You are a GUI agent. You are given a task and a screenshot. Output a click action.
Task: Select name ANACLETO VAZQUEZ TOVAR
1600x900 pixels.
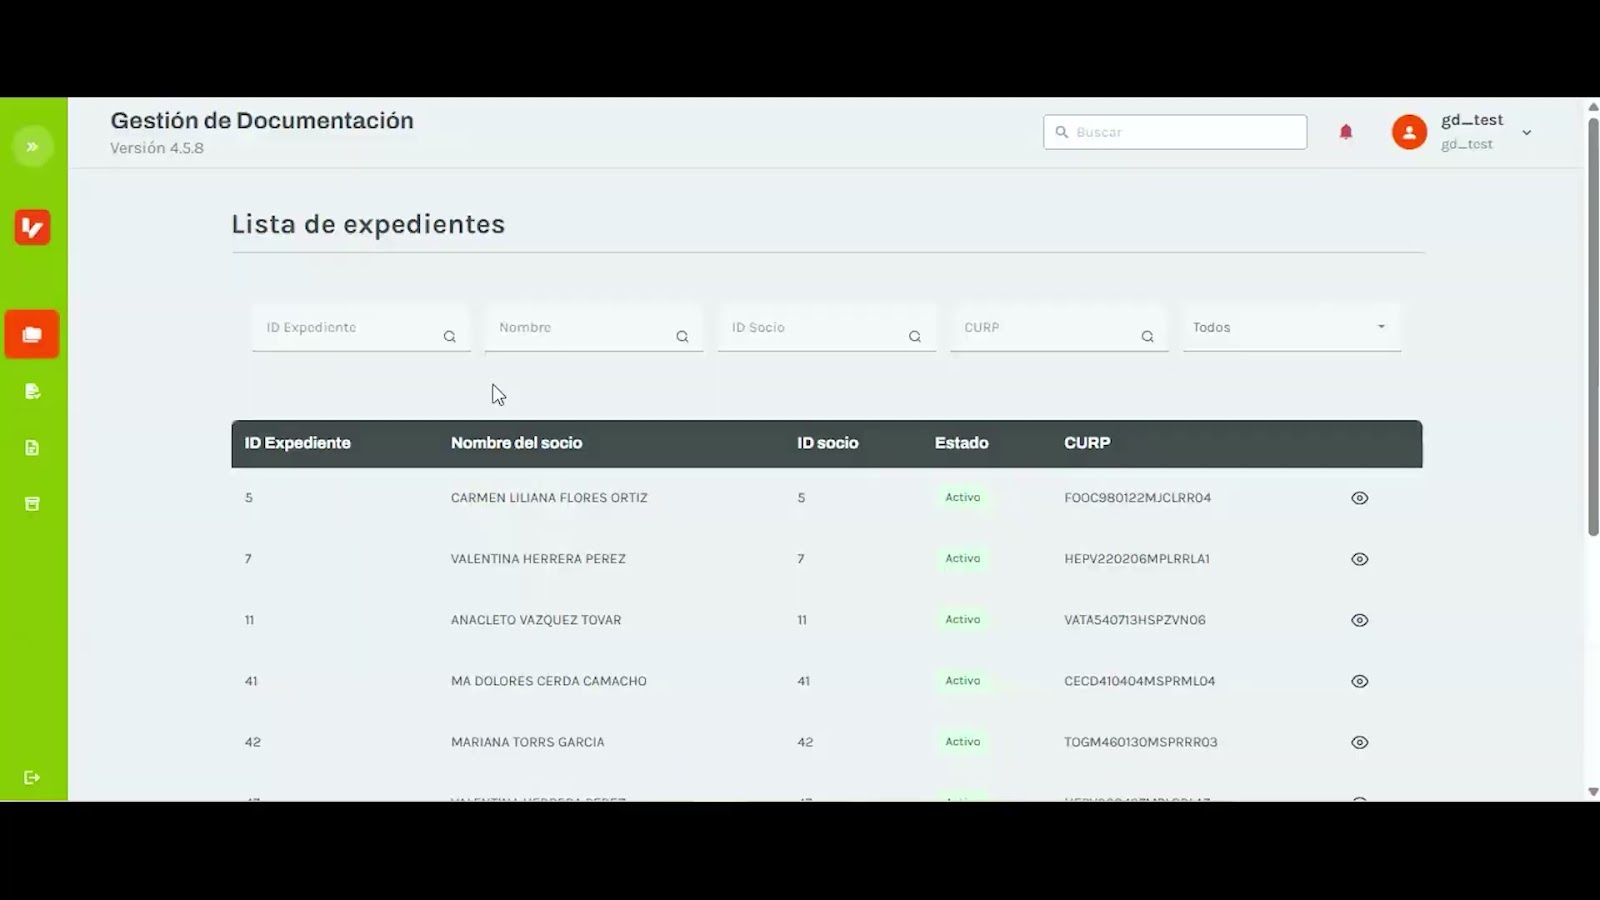tap(536, 620)
